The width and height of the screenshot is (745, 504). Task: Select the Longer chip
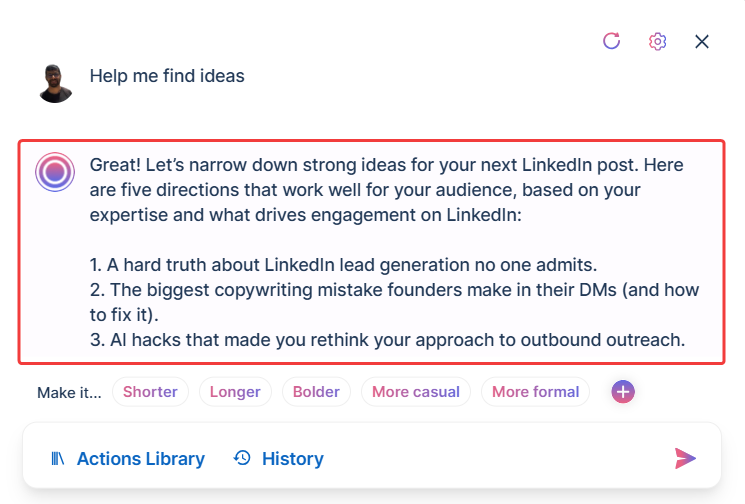pyautogui.click(x=235, y=392)
